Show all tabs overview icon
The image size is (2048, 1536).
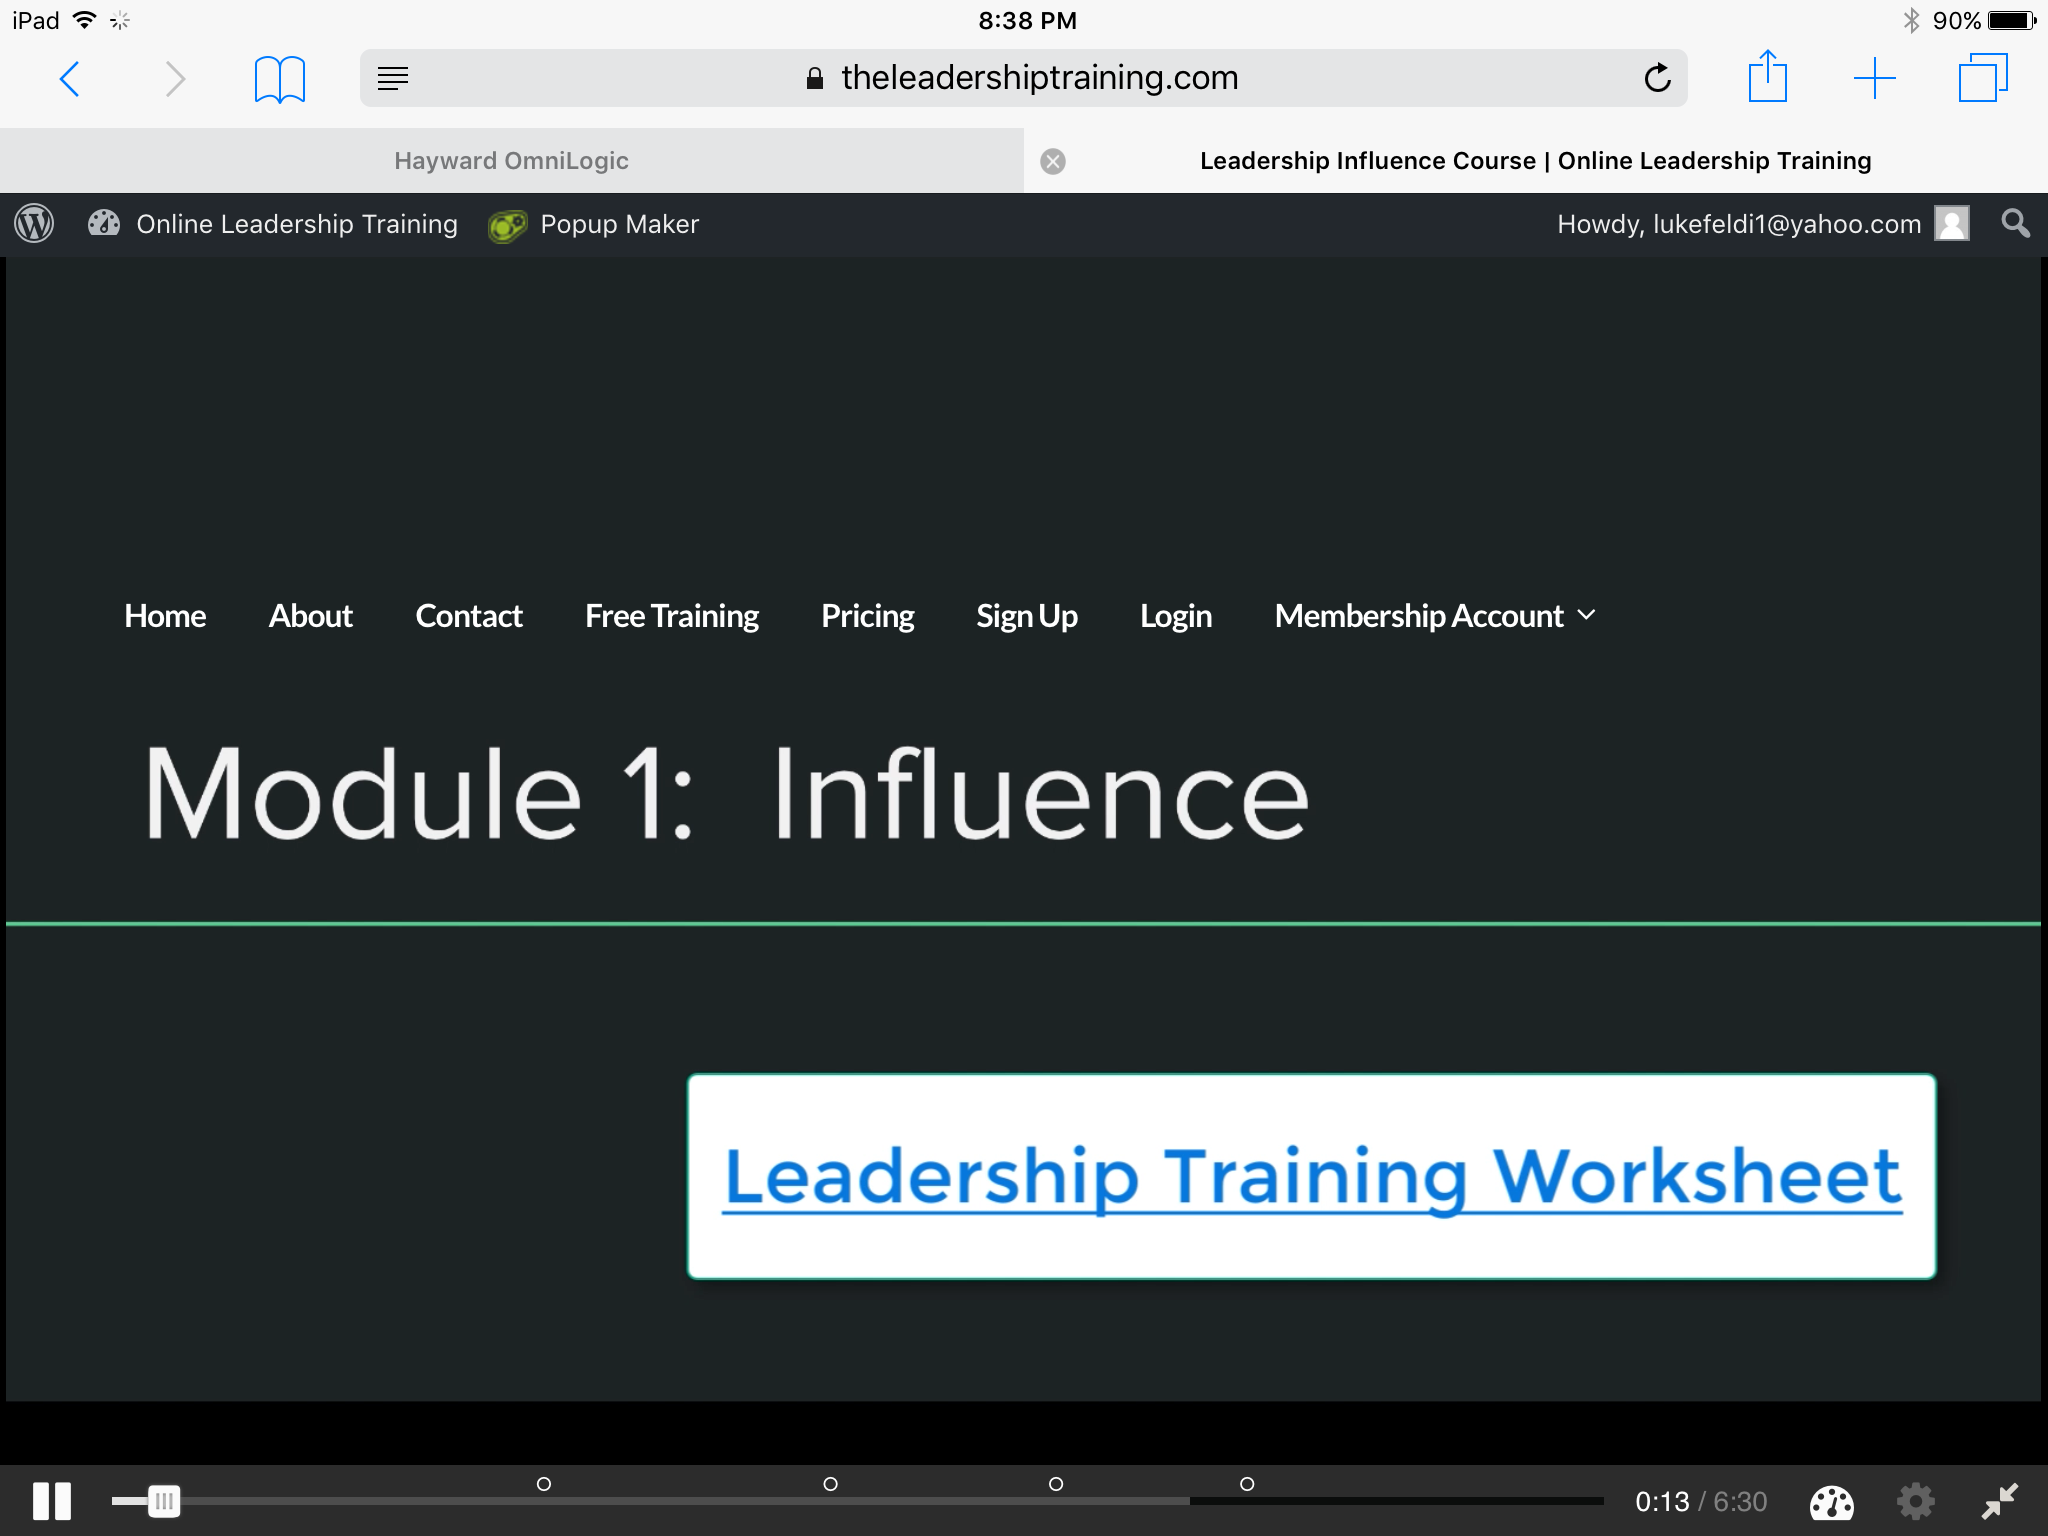[1983, 77]
